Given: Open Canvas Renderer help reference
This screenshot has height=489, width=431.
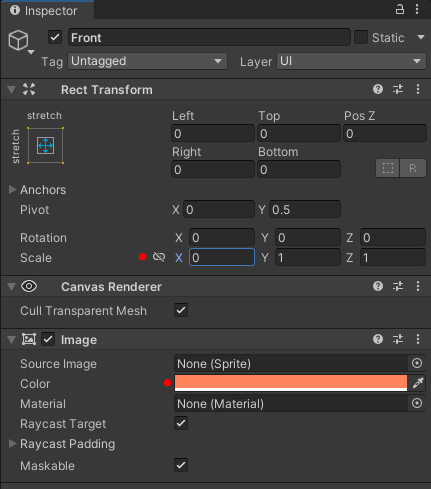Looking at the screenshot, I should [x=378, y=286].
